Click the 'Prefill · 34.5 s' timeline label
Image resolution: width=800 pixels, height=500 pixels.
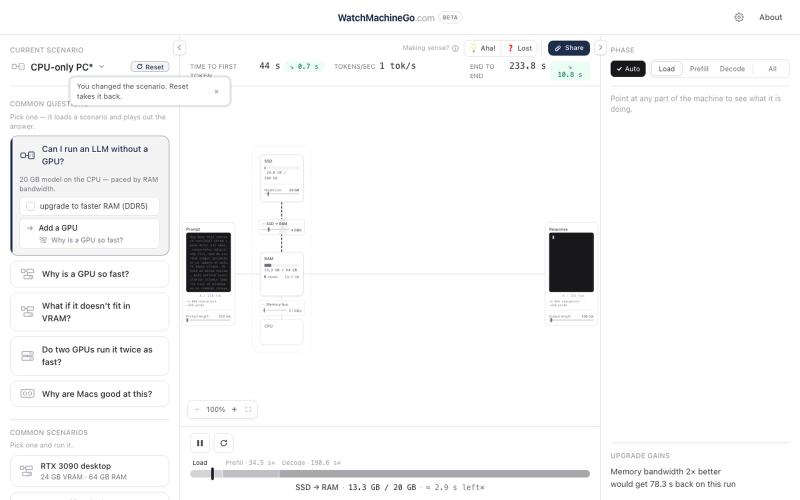tap(250, 463)
